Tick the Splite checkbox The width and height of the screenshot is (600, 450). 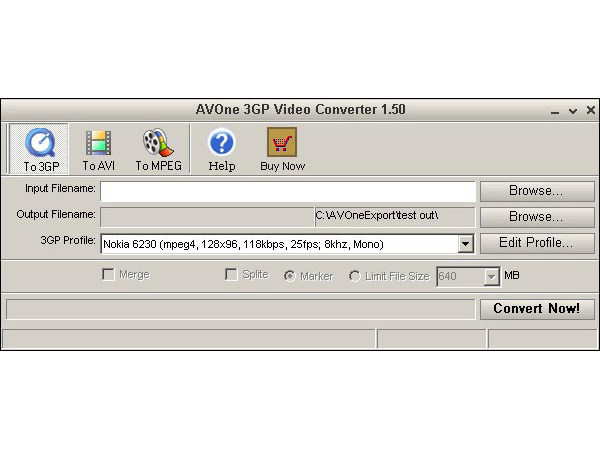pyautogui.click(x=231, y=274)
